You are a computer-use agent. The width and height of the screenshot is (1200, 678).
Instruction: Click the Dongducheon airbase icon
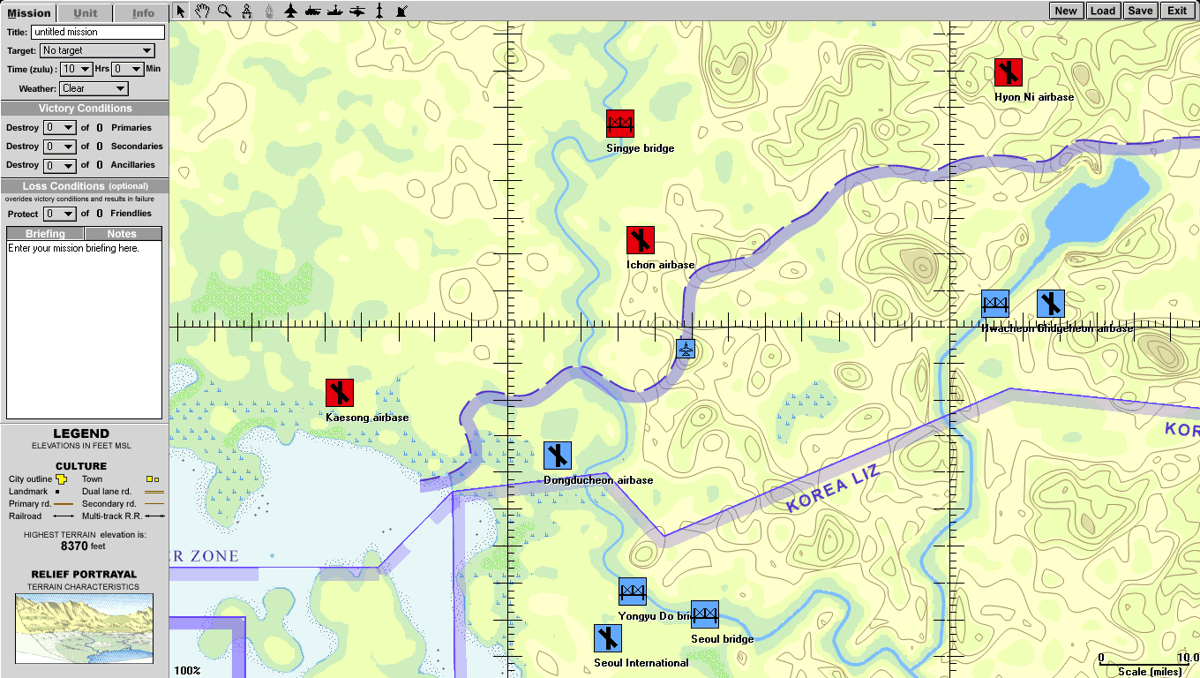point(558,456)
